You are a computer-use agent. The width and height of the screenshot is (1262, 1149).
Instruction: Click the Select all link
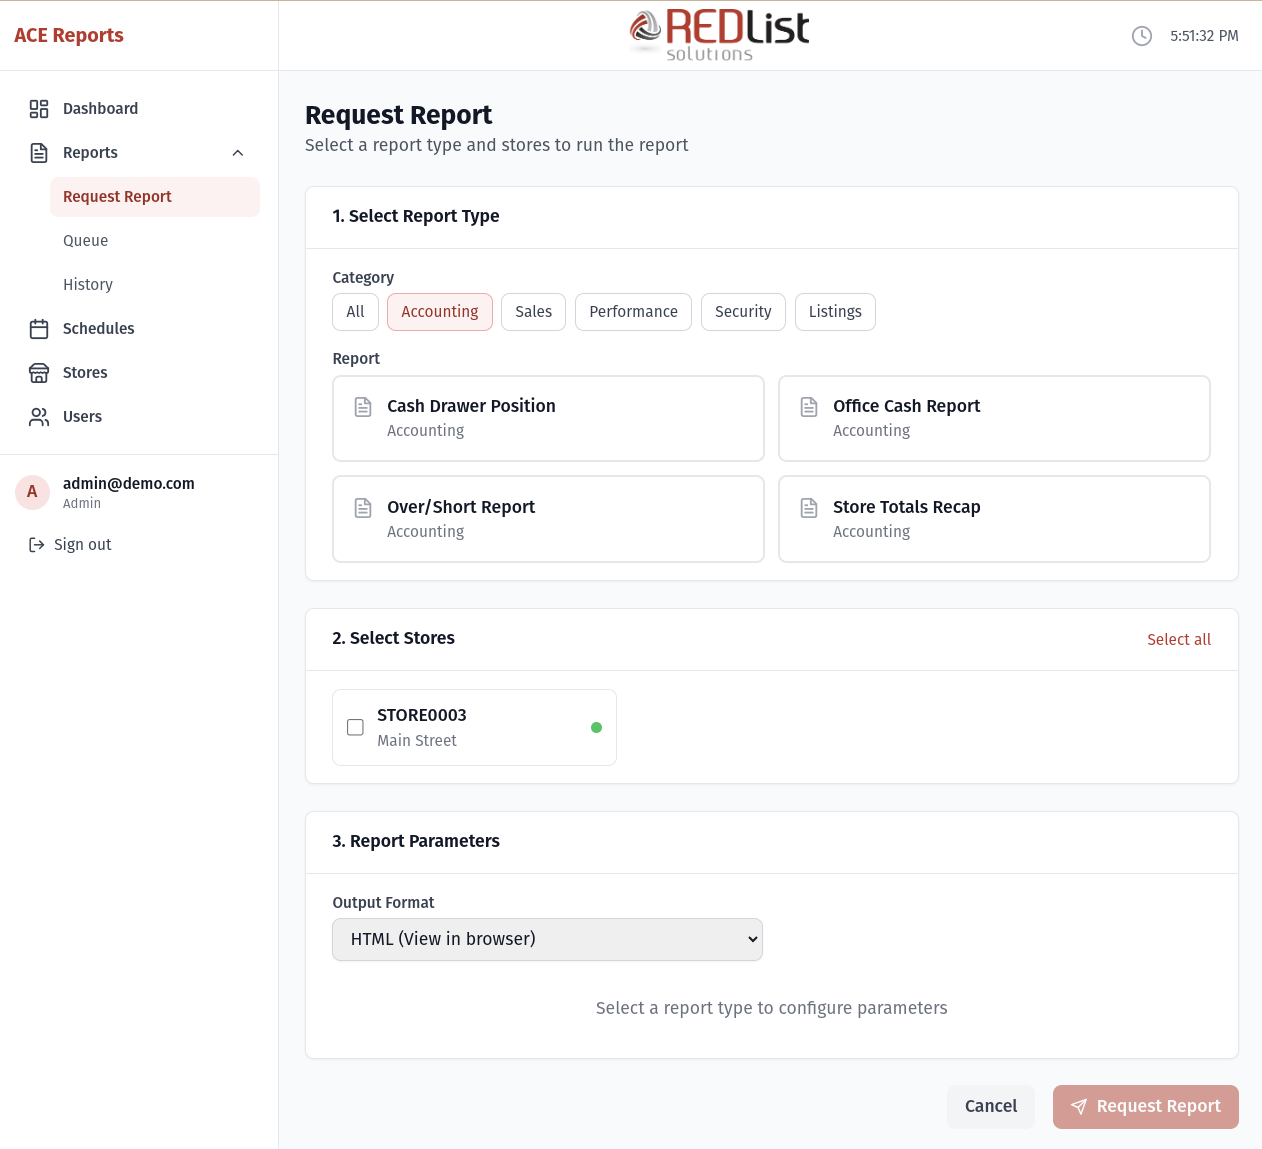tap(1179, 639)
